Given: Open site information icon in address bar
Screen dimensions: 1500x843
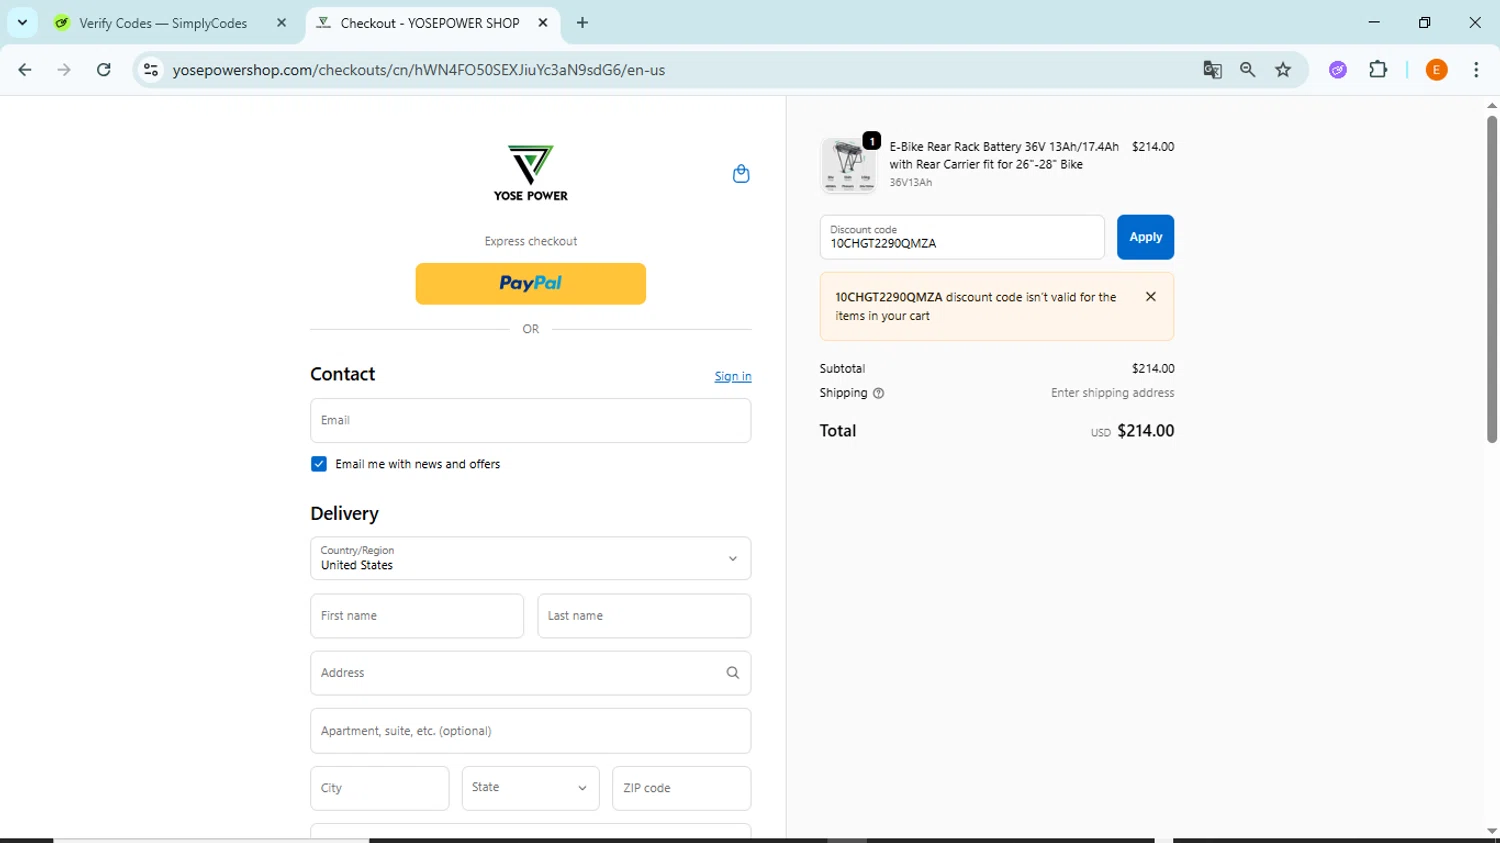Looking at the screenshot, I should pos(151,70).
